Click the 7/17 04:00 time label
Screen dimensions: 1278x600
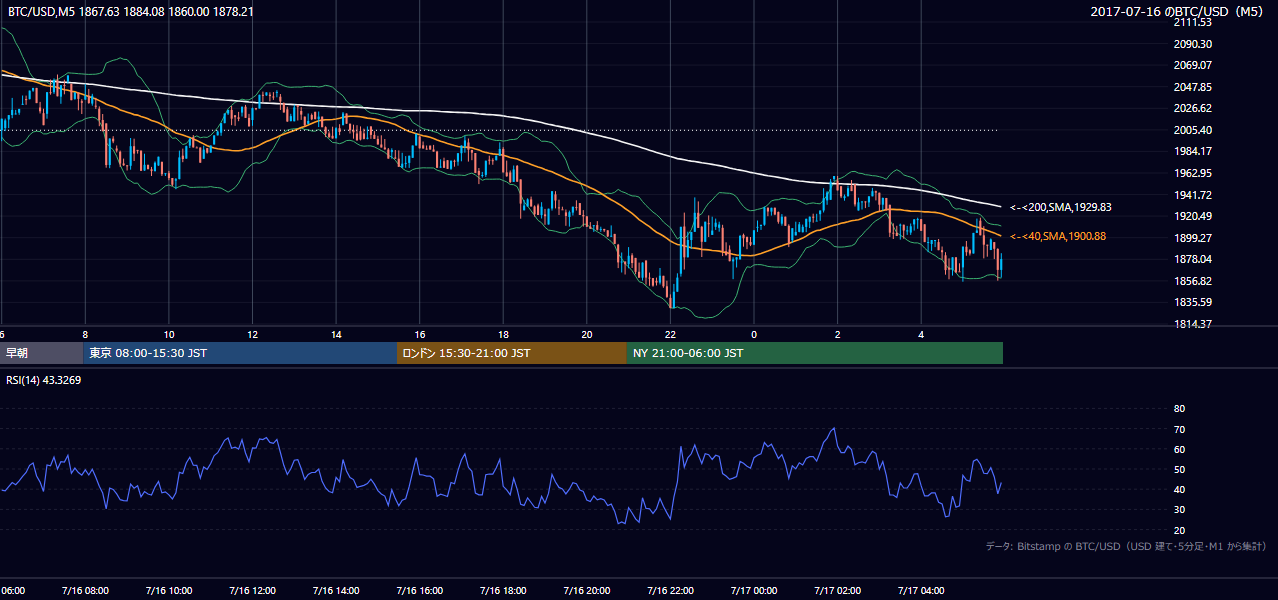point(921,591)
